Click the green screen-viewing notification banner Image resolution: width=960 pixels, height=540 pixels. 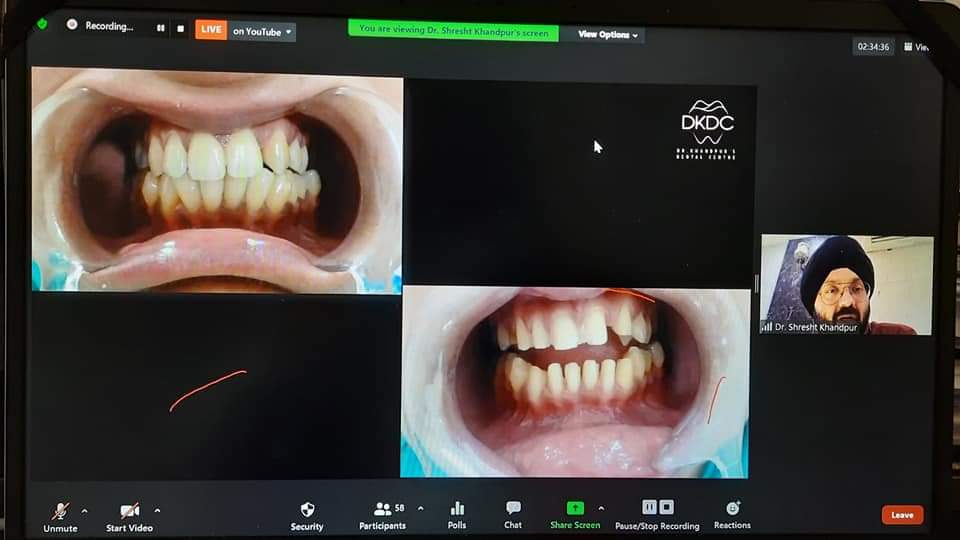pyautogui.click(x=454, y=31)
